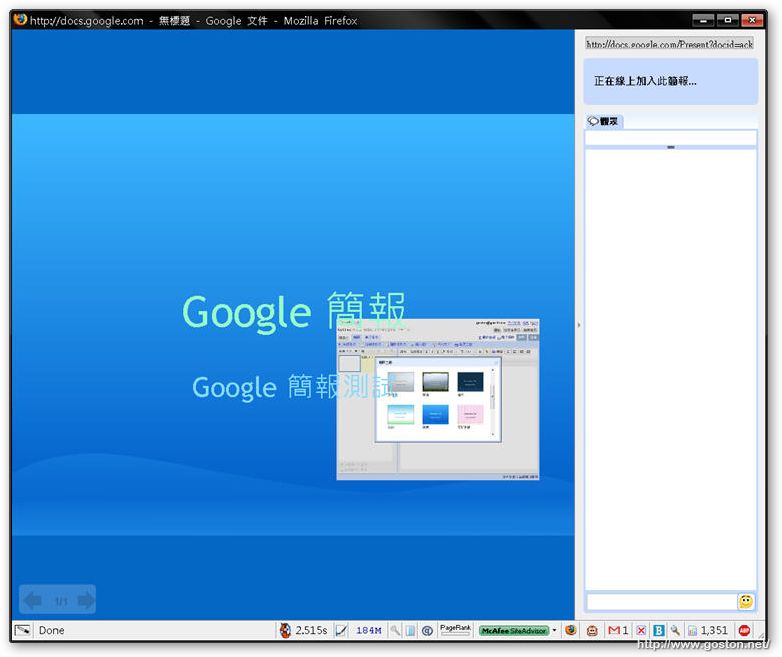782x657 pixels.
Task: Click the audience list resize grip
Action: [x=671, y=147]
